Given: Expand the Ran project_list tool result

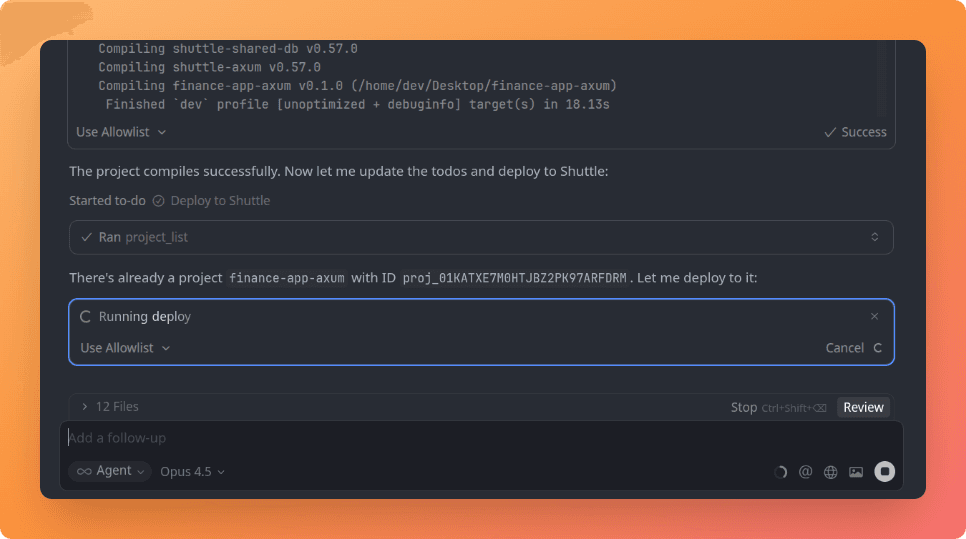Looking at the screenshot, I should coord(874,238).
